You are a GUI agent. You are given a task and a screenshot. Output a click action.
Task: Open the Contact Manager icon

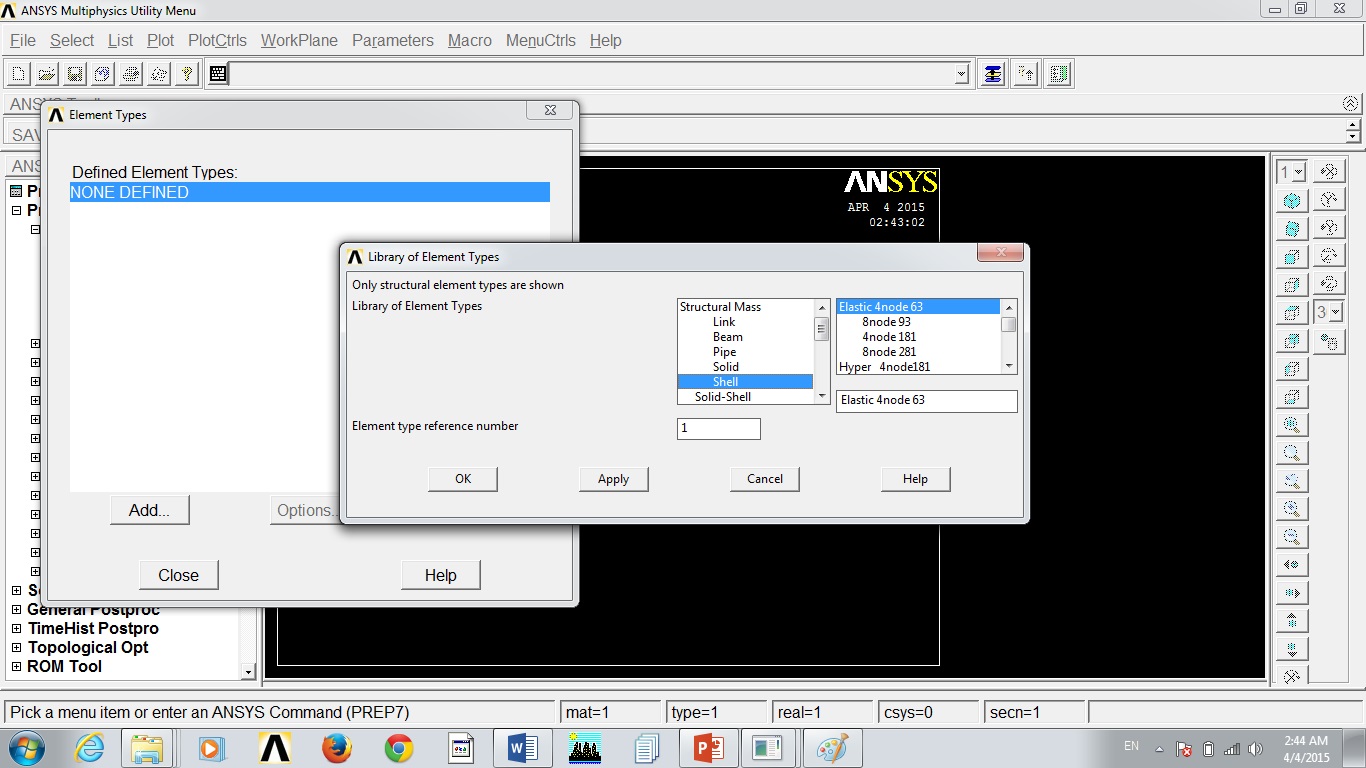1060,74
